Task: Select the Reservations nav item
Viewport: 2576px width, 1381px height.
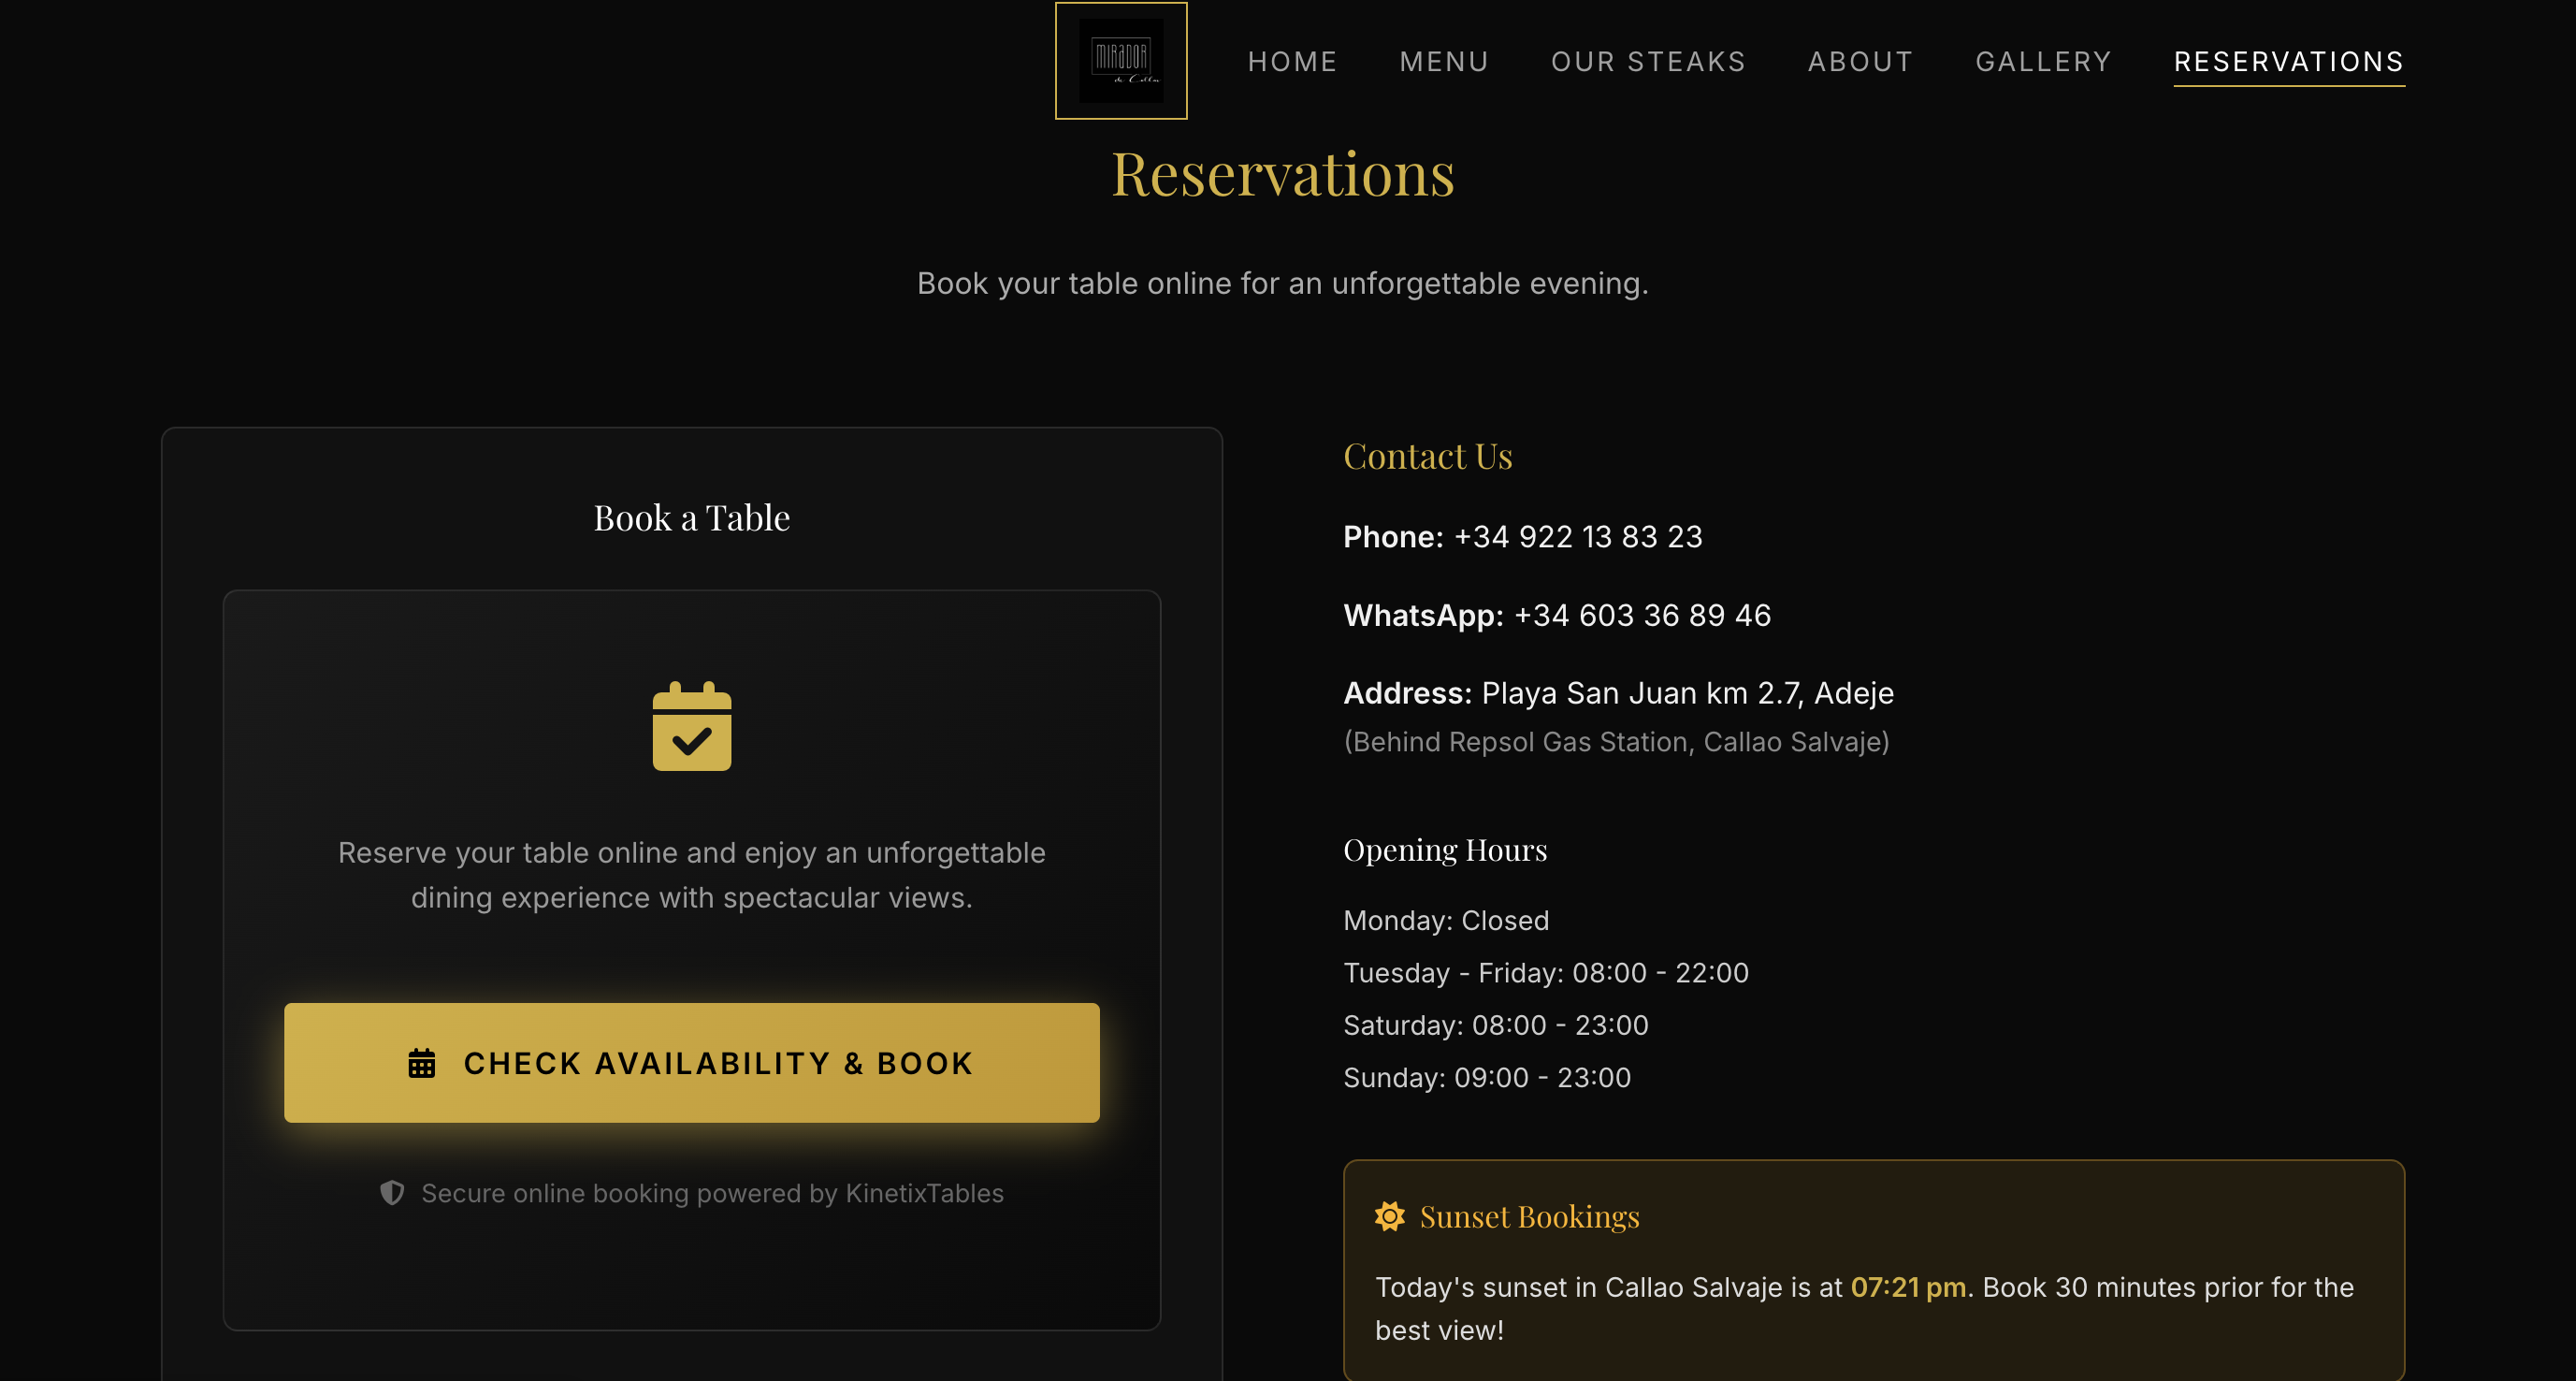Action: click(x=2288, y=62)
